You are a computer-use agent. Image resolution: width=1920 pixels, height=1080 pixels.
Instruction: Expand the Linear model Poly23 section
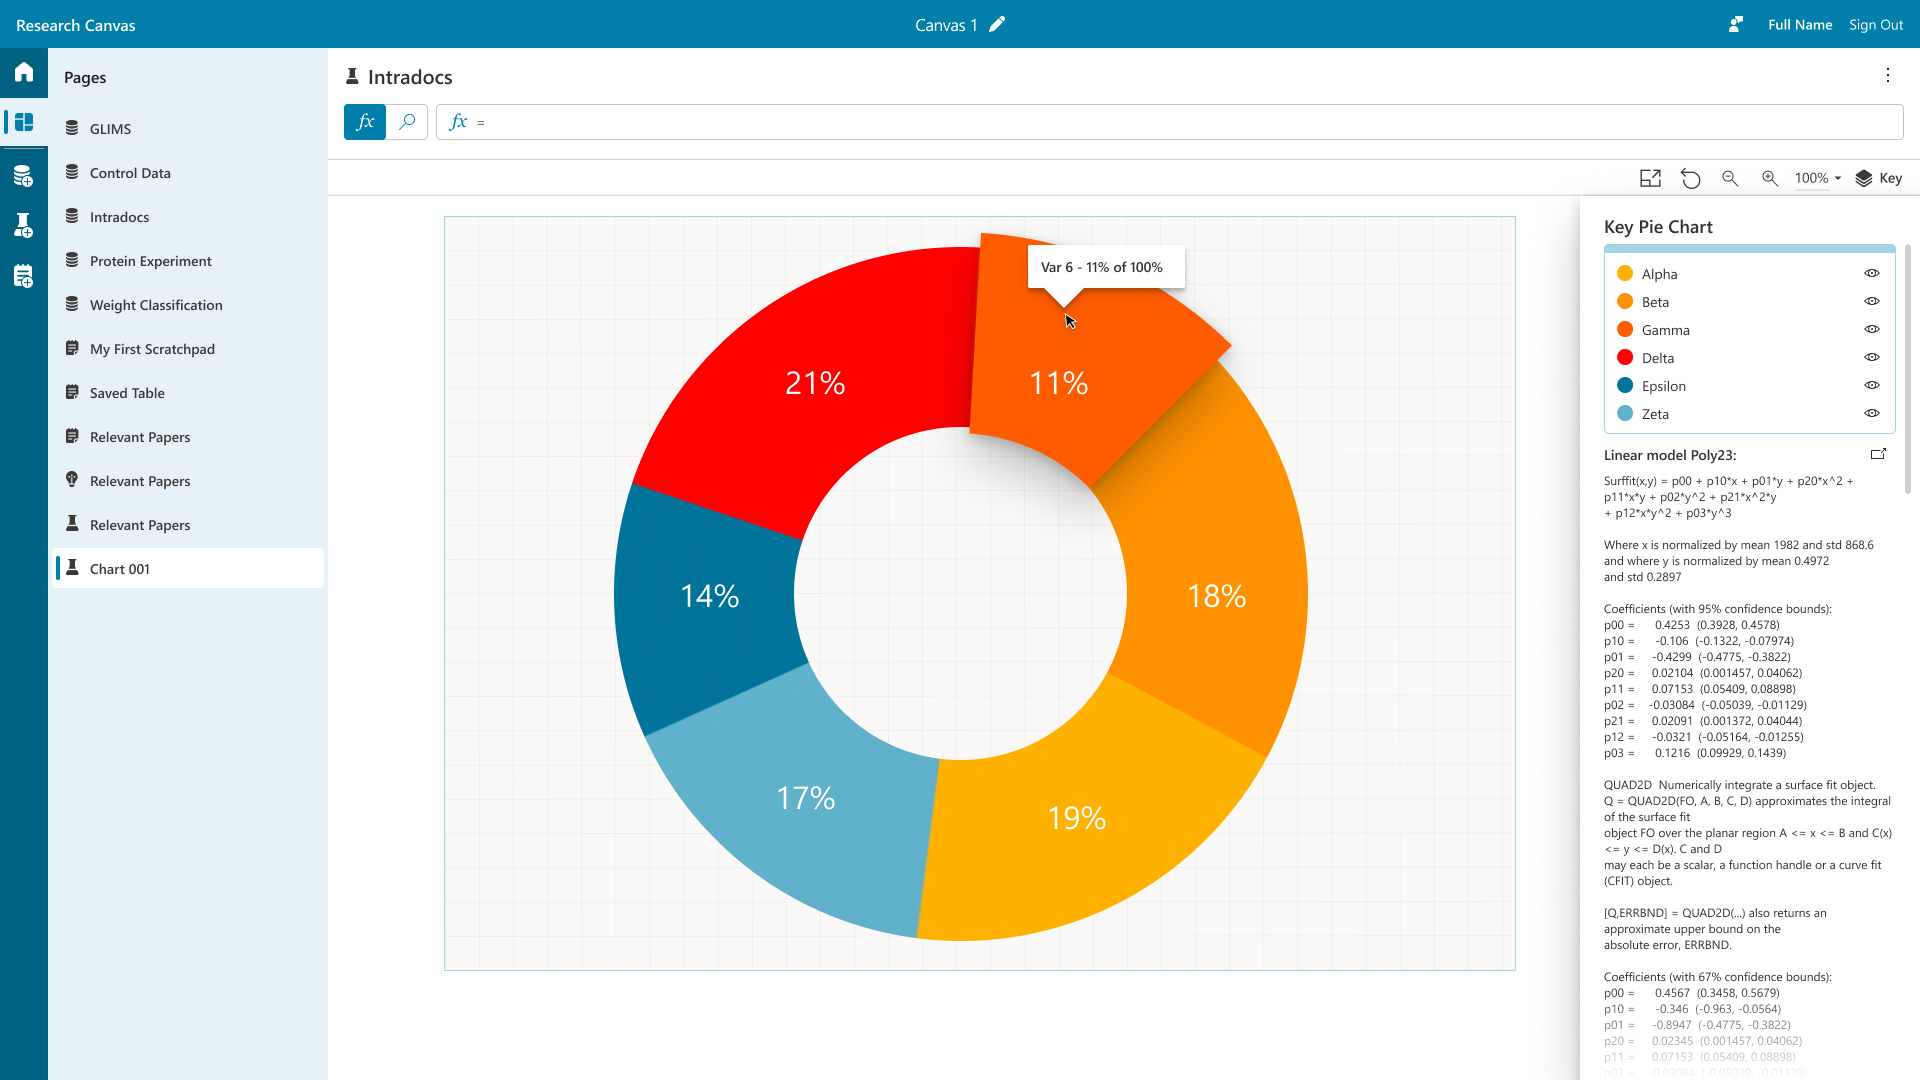tap(1878, 454)
